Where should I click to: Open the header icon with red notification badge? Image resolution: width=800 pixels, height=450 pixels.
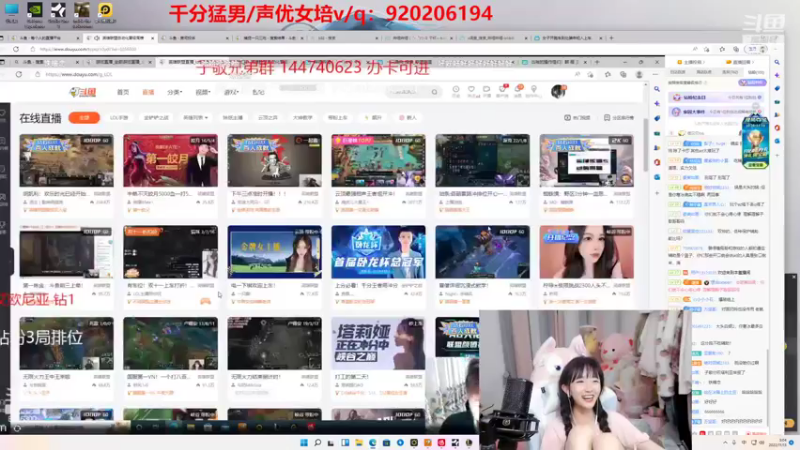point(503,90)
